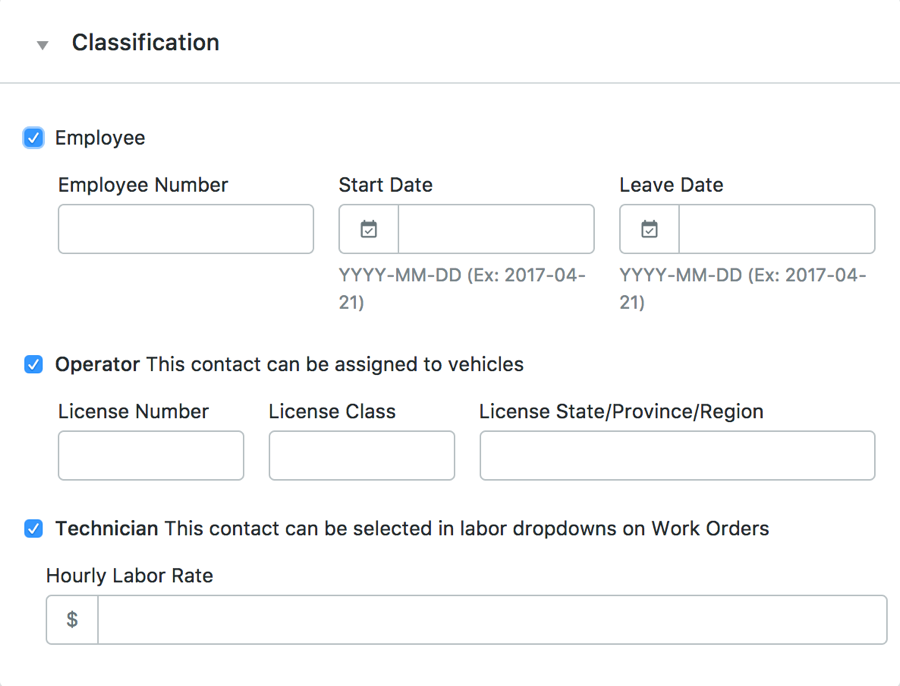Click the Hourly Labor Rate label
900x686 pixels.
(129, 576)
